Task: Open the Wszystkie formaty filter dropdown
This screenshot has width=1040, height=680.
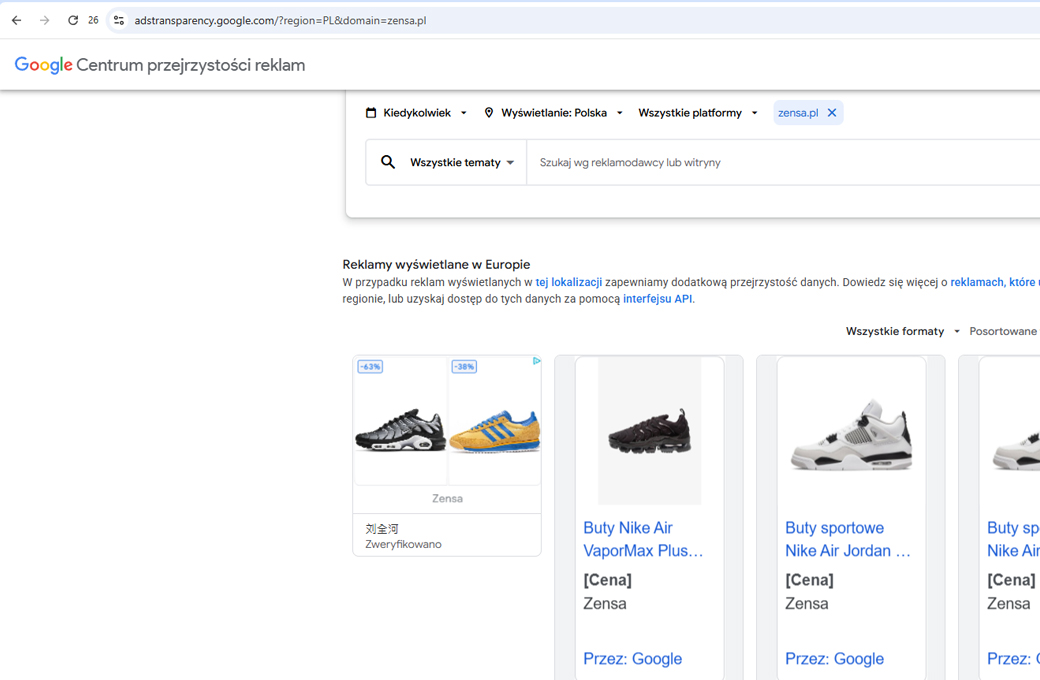Action: point(903,331)
